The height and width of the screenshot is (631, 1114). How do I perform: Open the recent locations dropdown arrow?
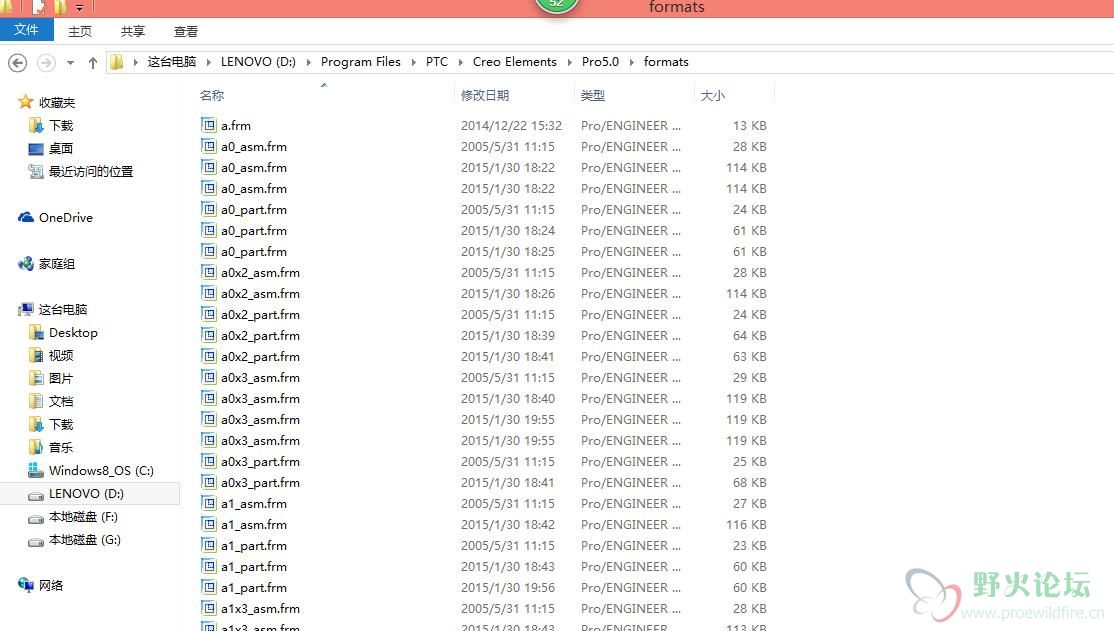[70, 63]
